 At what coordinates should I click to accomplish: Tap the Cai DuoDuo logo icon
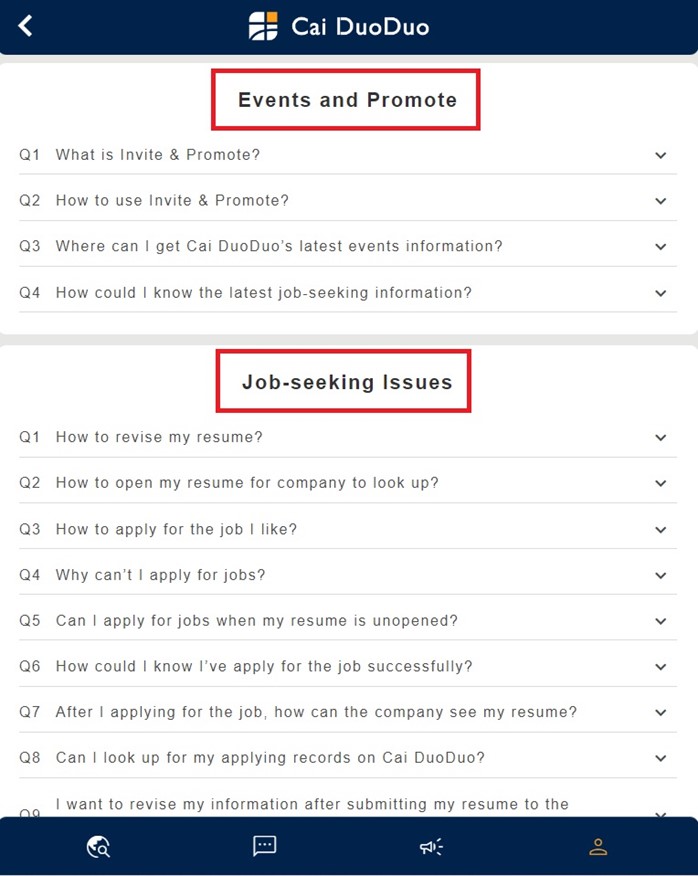click(x=263, y=26)
